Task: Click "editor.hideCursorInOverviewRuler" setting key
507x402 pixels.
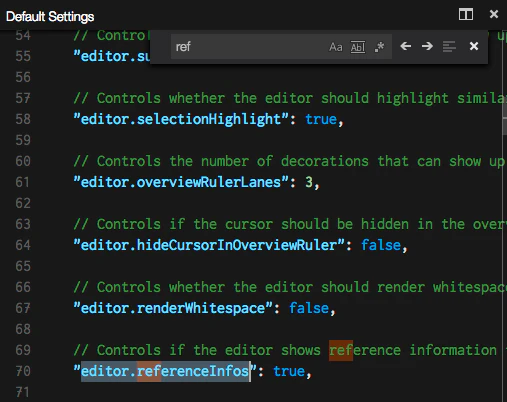Action: 209,245
